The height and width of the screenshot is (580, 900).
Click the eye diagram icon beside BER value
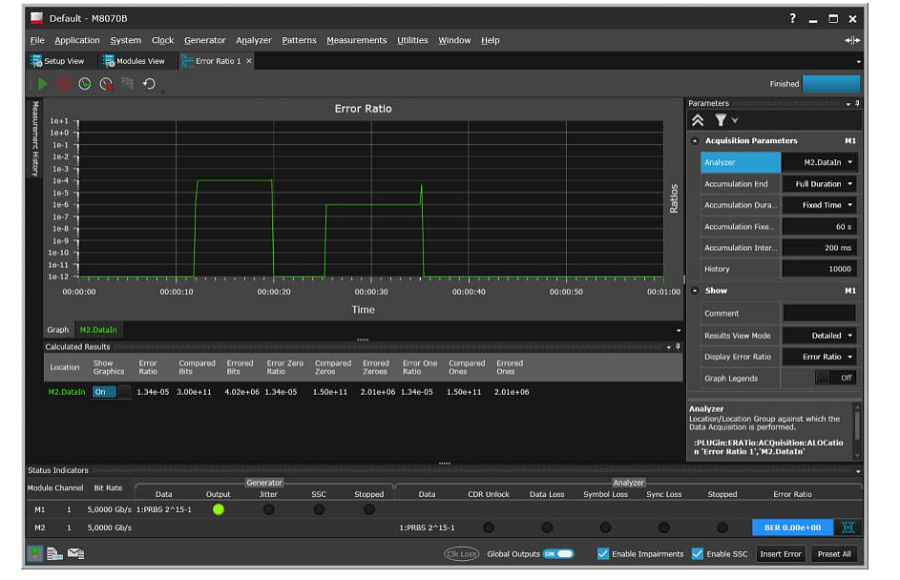(848, 527)
